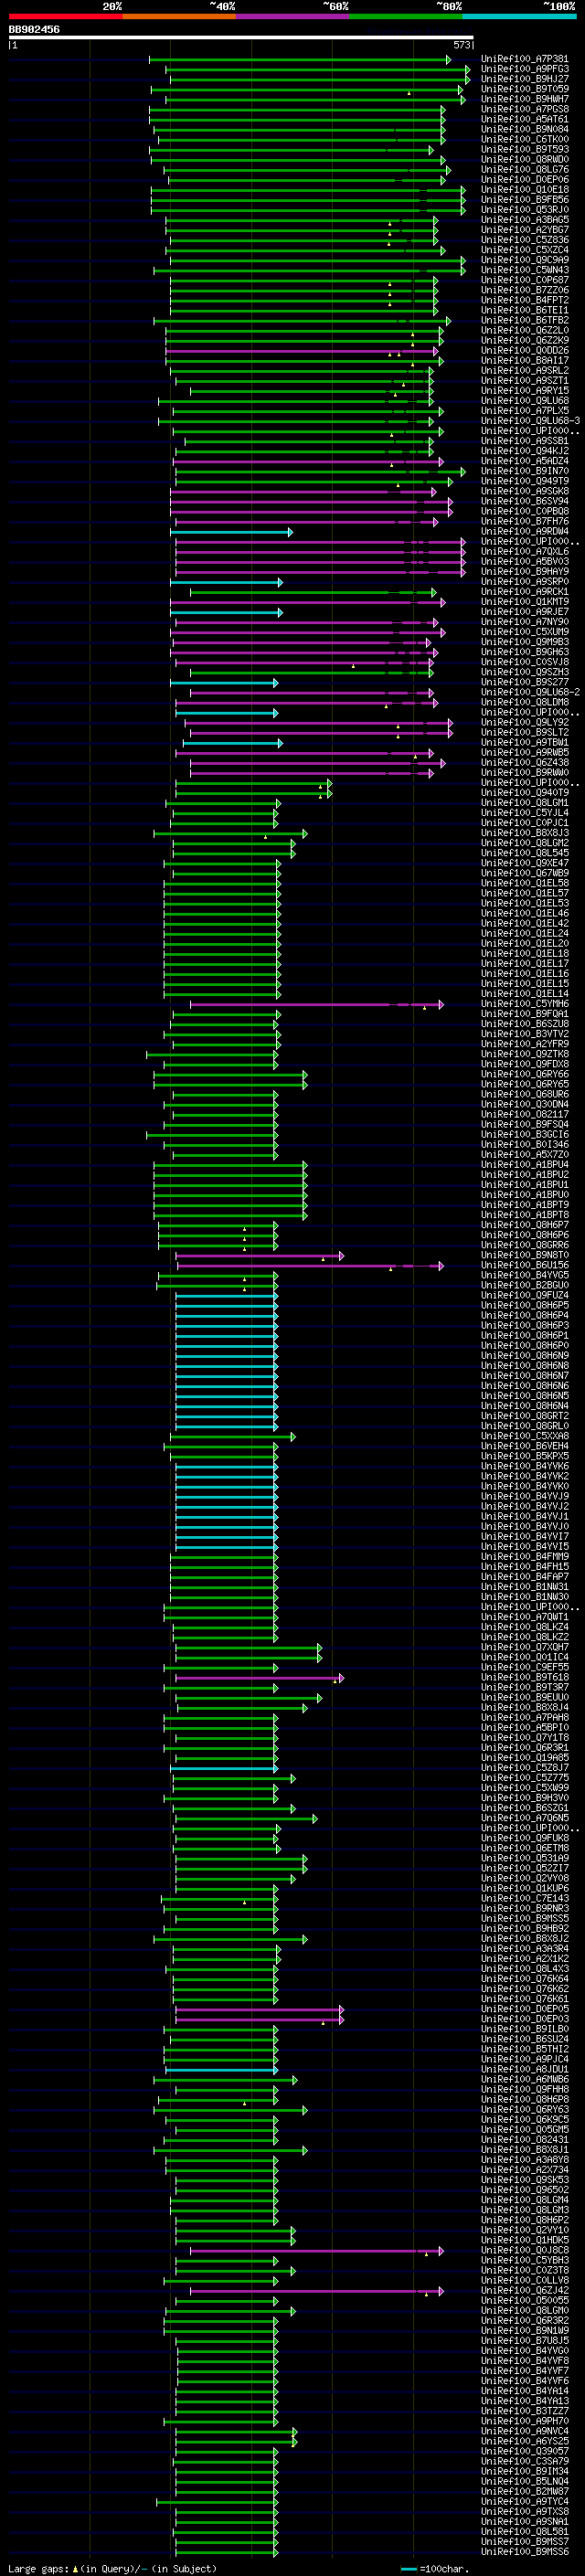
Task: Click the cyan alignment bar for UniRef100_A9RDW4
Action: (x=233, y=532)
